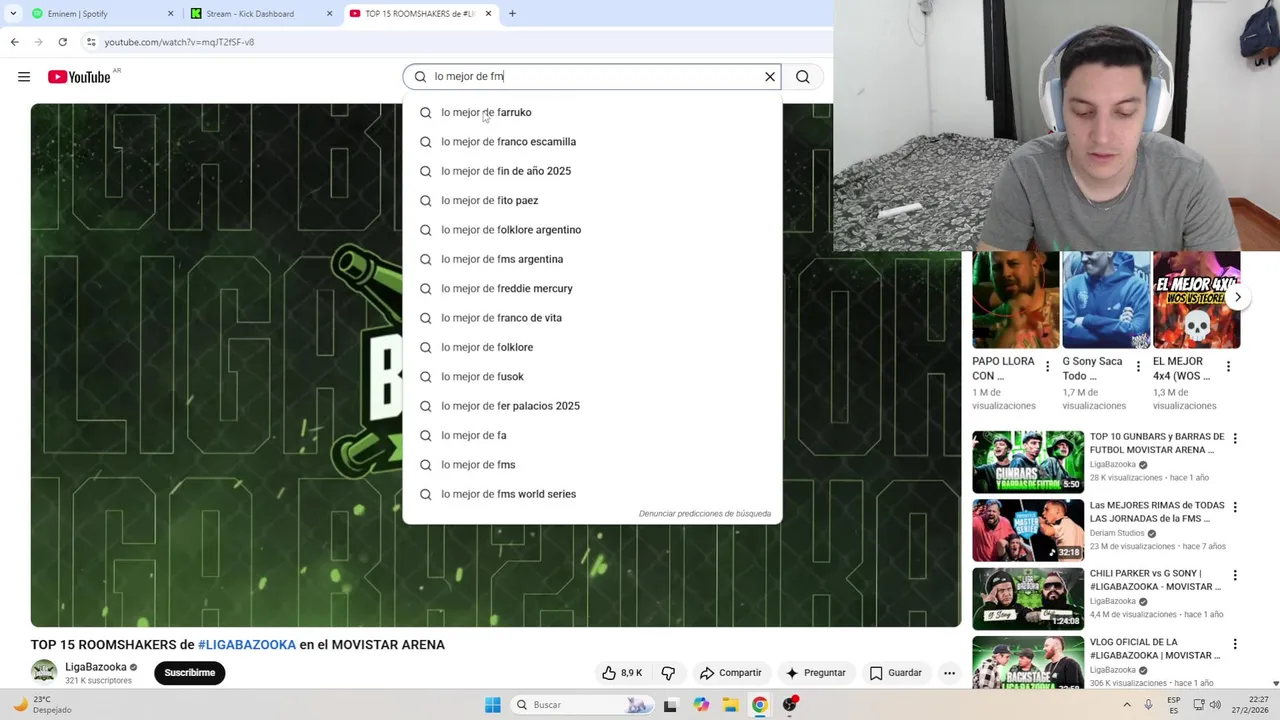Viewport: 1280px width, 720px height.
Task: Open Las MEJORES RIMAS de TODAS video title
Action: [1157, 512]
